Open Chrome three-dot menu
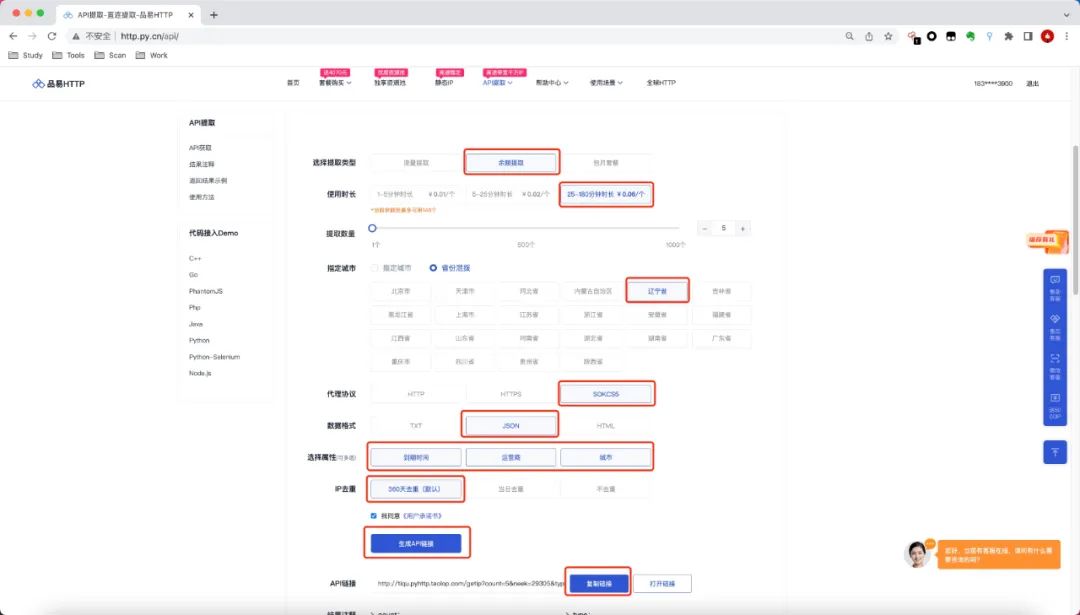The width and height of the screenshot is (1080, 615). pyautogui.click(x=1066, y=36)
